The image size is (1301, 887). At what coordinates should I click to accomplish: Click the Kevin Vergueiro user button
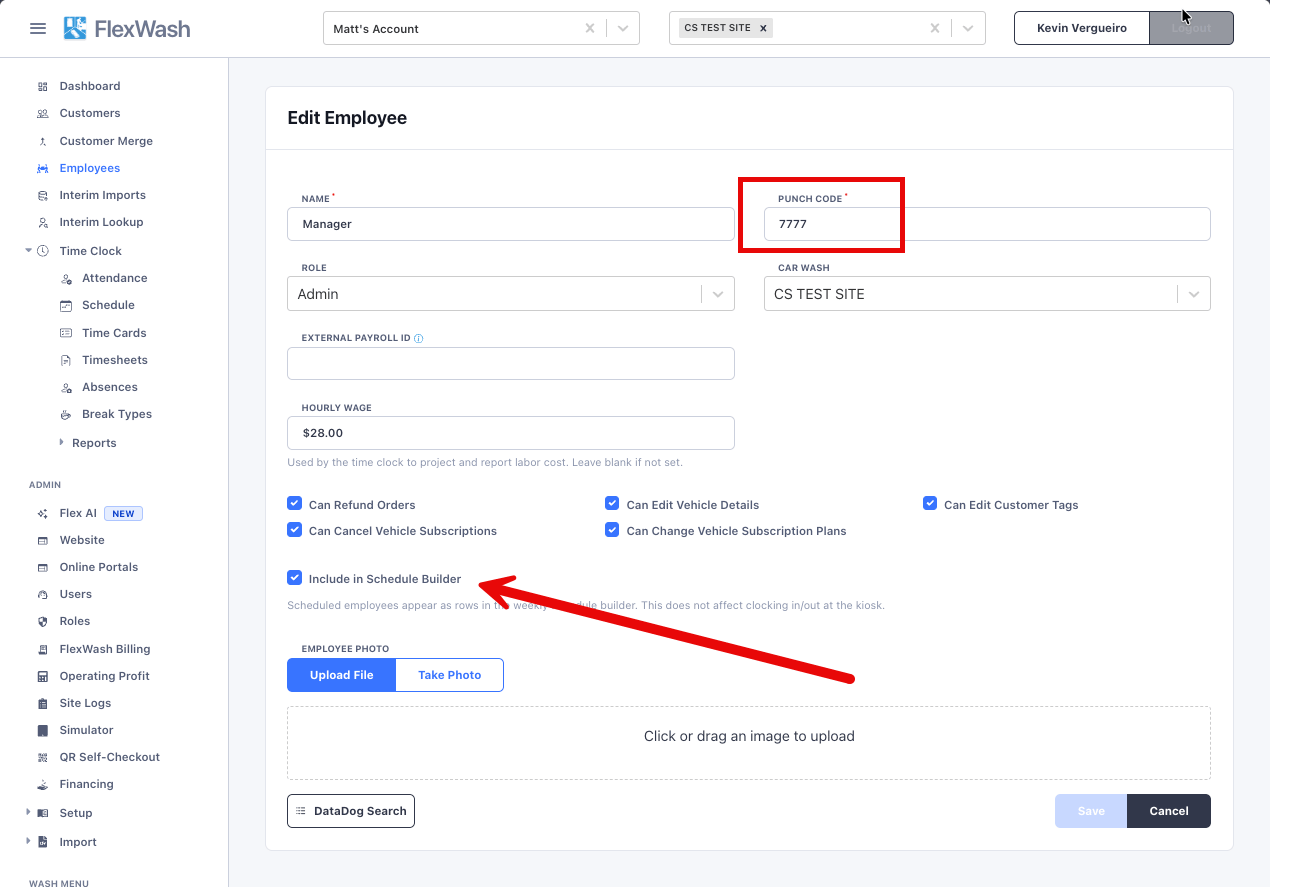(1082, 28)
